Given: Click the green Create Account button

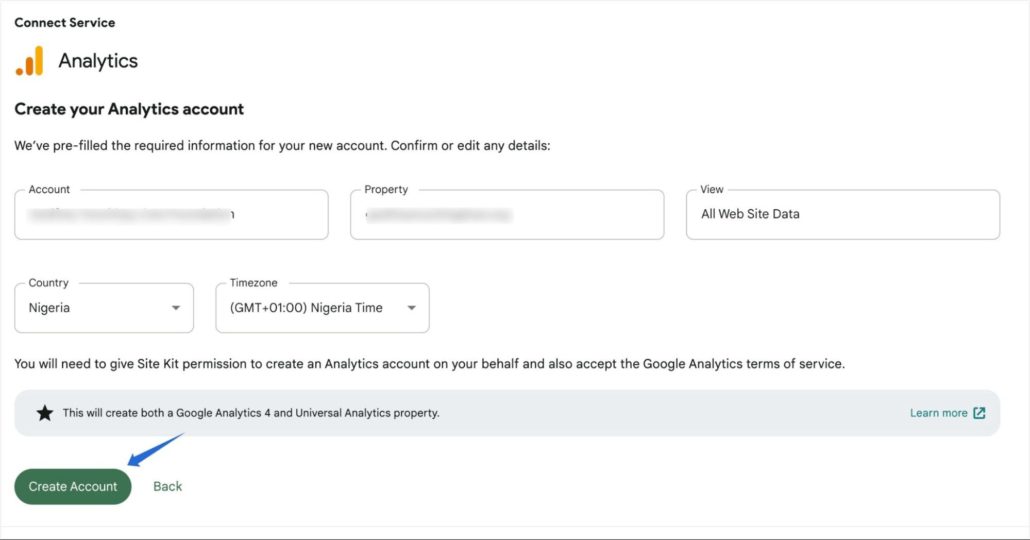Looking at the screenshot, I should [73, 487].
